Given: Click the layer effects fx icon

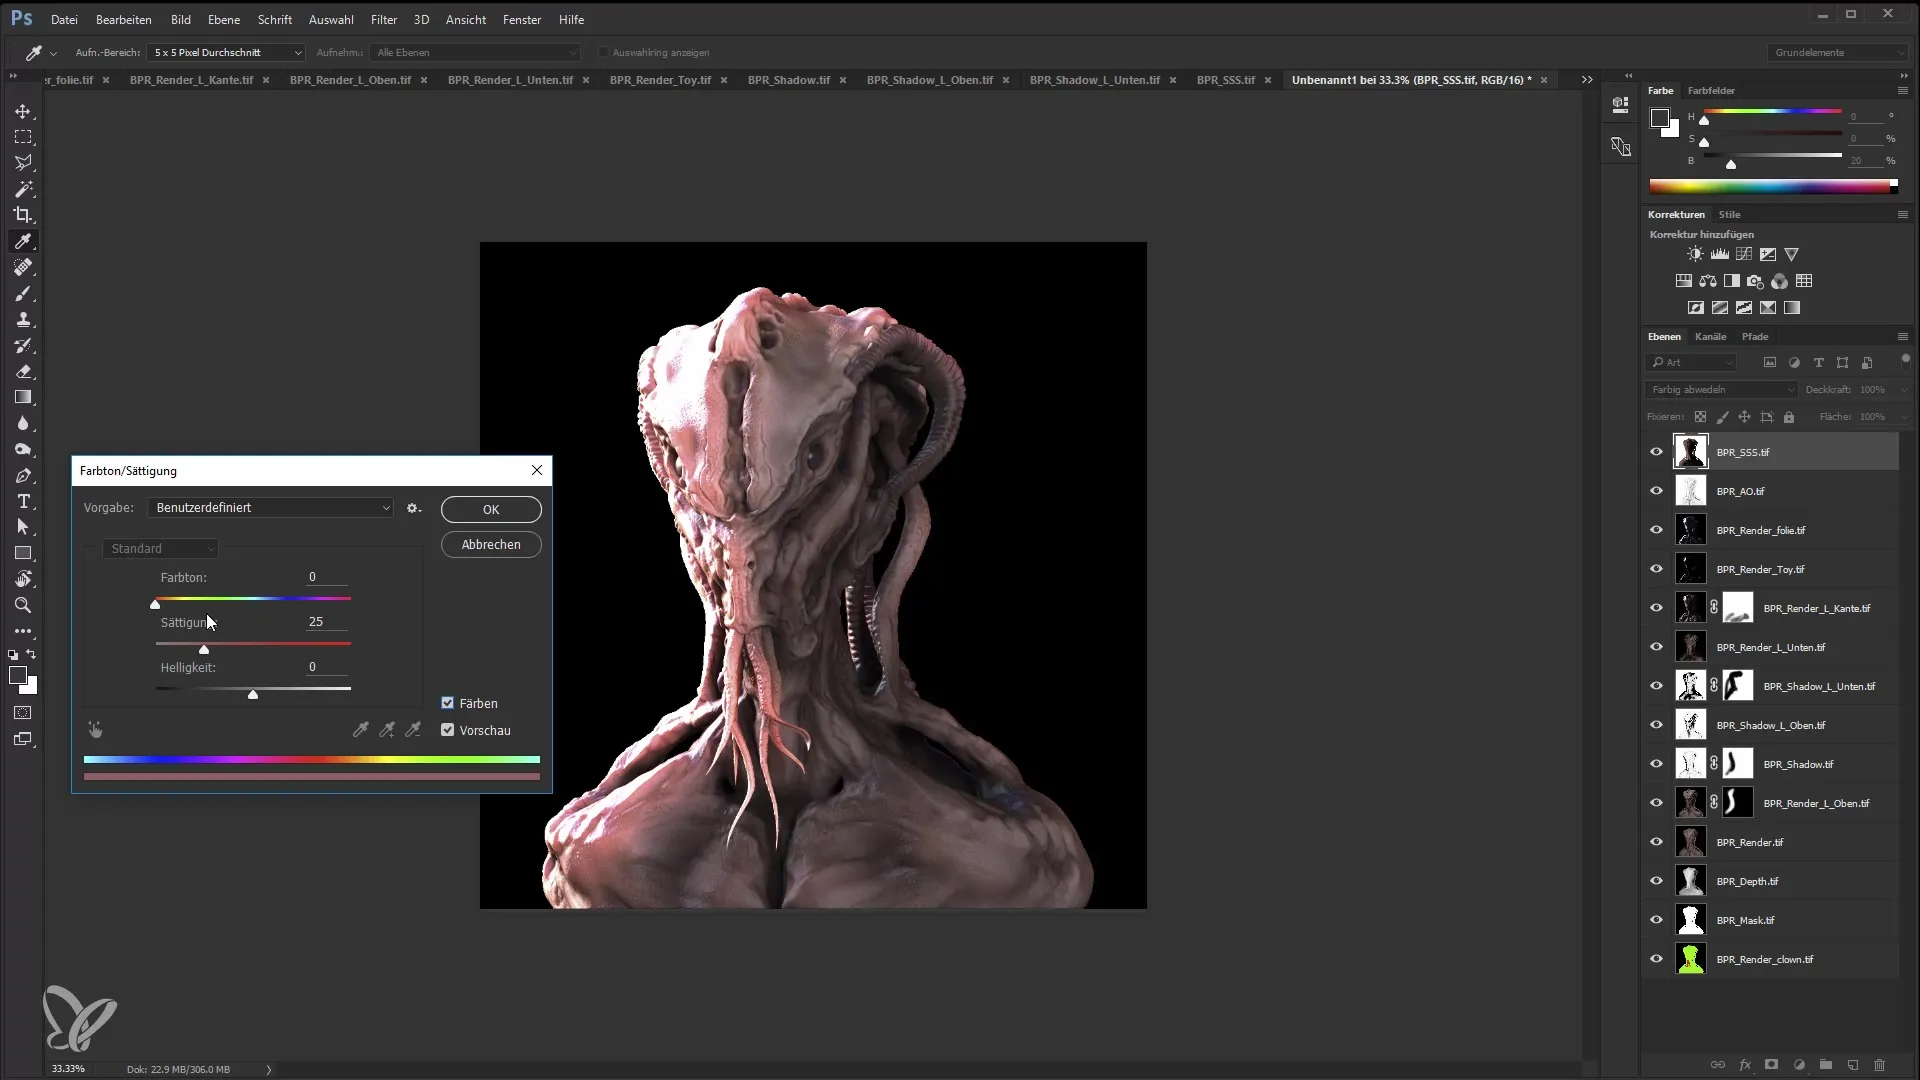Looking at the screenshot, I should pyautogui.click(x=1745, y=1065).
